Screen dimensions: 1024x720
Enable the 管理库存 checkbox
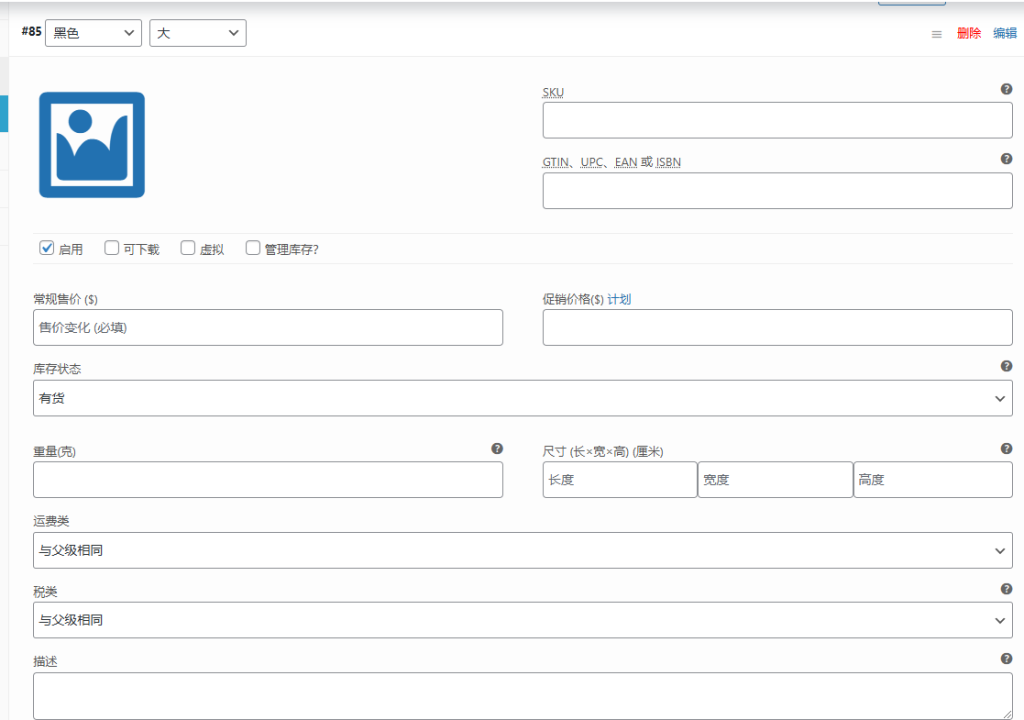click(x=252, y=247)
